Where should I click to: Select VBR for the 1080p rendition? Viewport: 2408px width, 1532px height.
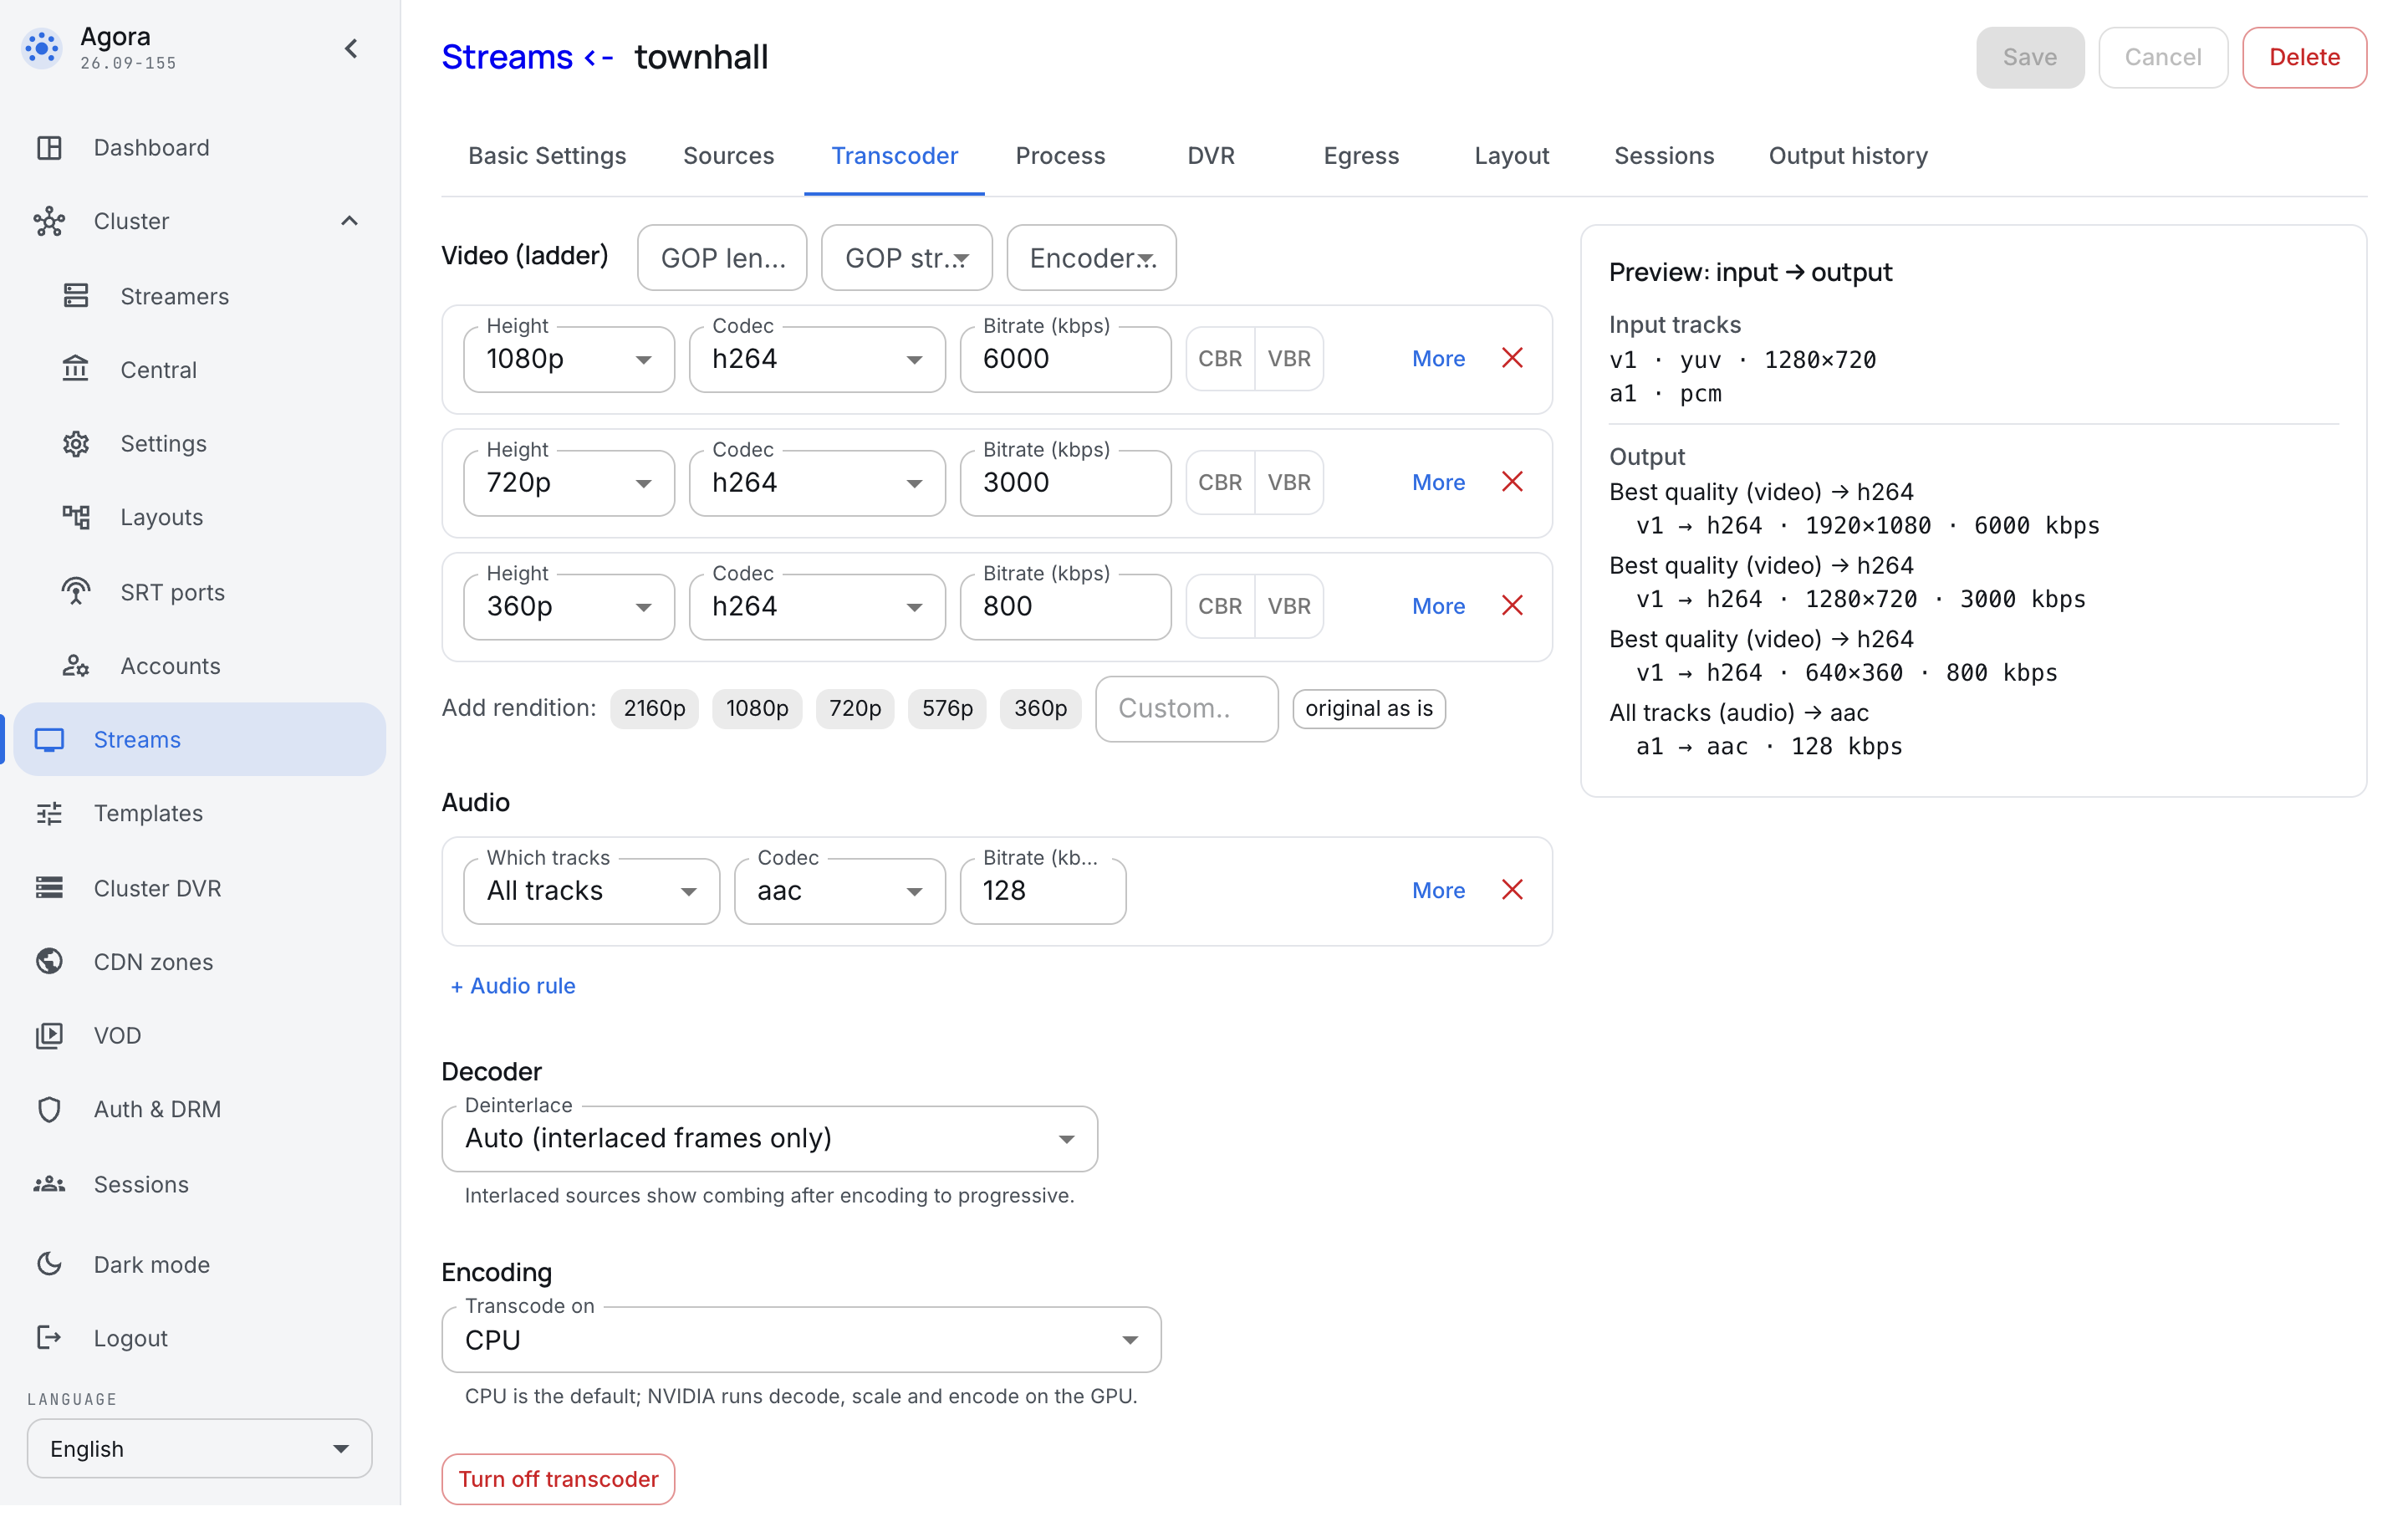(x=1289, y=359)
